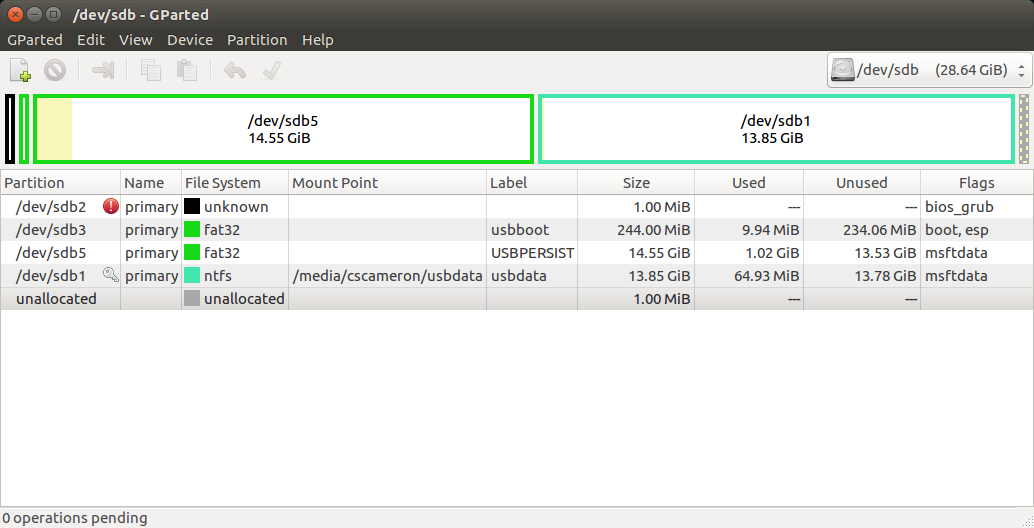The width and height of the screenshot is (1034, 528).
Task: Select the unallocated row in partition table
Action: [x=516, y=299]
